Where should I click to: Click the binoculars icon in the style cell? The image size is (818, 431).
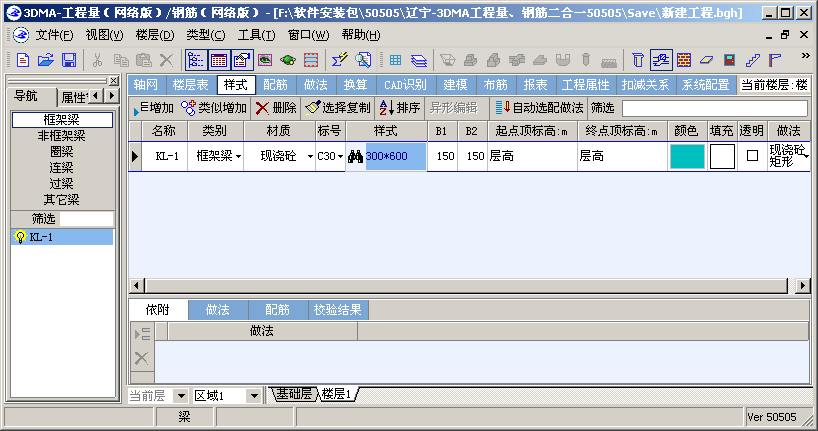(355, 156)
